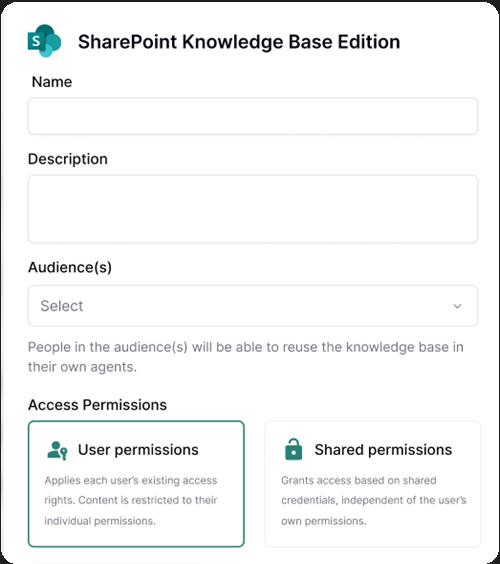Screen dimensions: 500x564
Task: Click the 'User permissions' heading text
Action: point(138,450)
